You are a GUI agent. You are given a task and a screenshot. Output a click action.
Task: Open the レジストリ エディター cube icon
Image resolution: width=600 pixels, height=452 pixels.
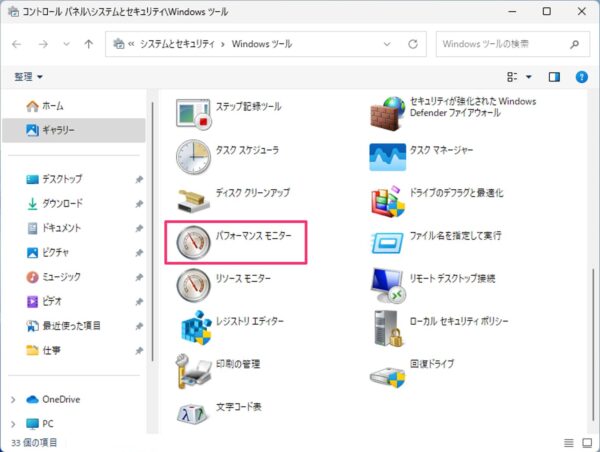click(196, 328)
